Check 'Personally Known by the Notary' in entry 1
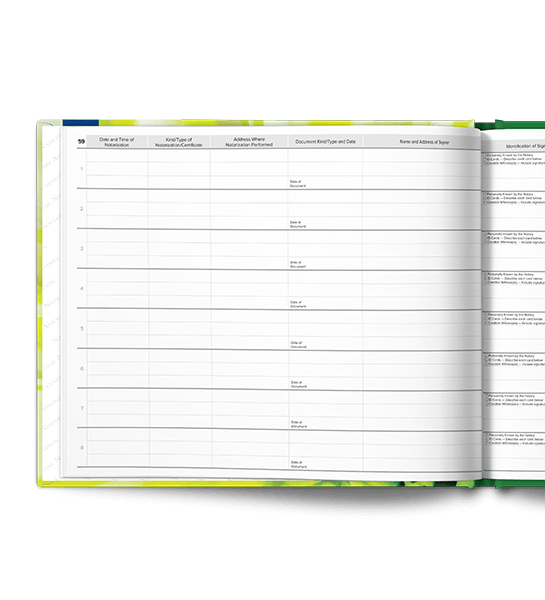Screen dimensions: 545x600 [x=485, y=155]
